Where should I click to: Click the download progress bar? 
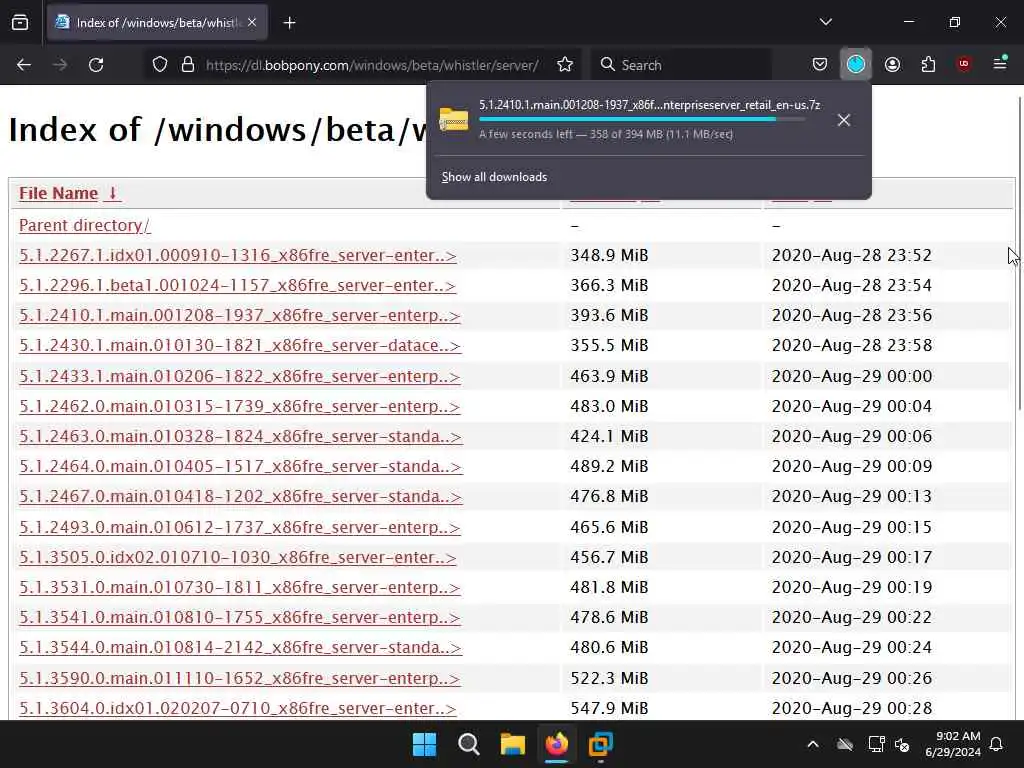click(642, 119)
